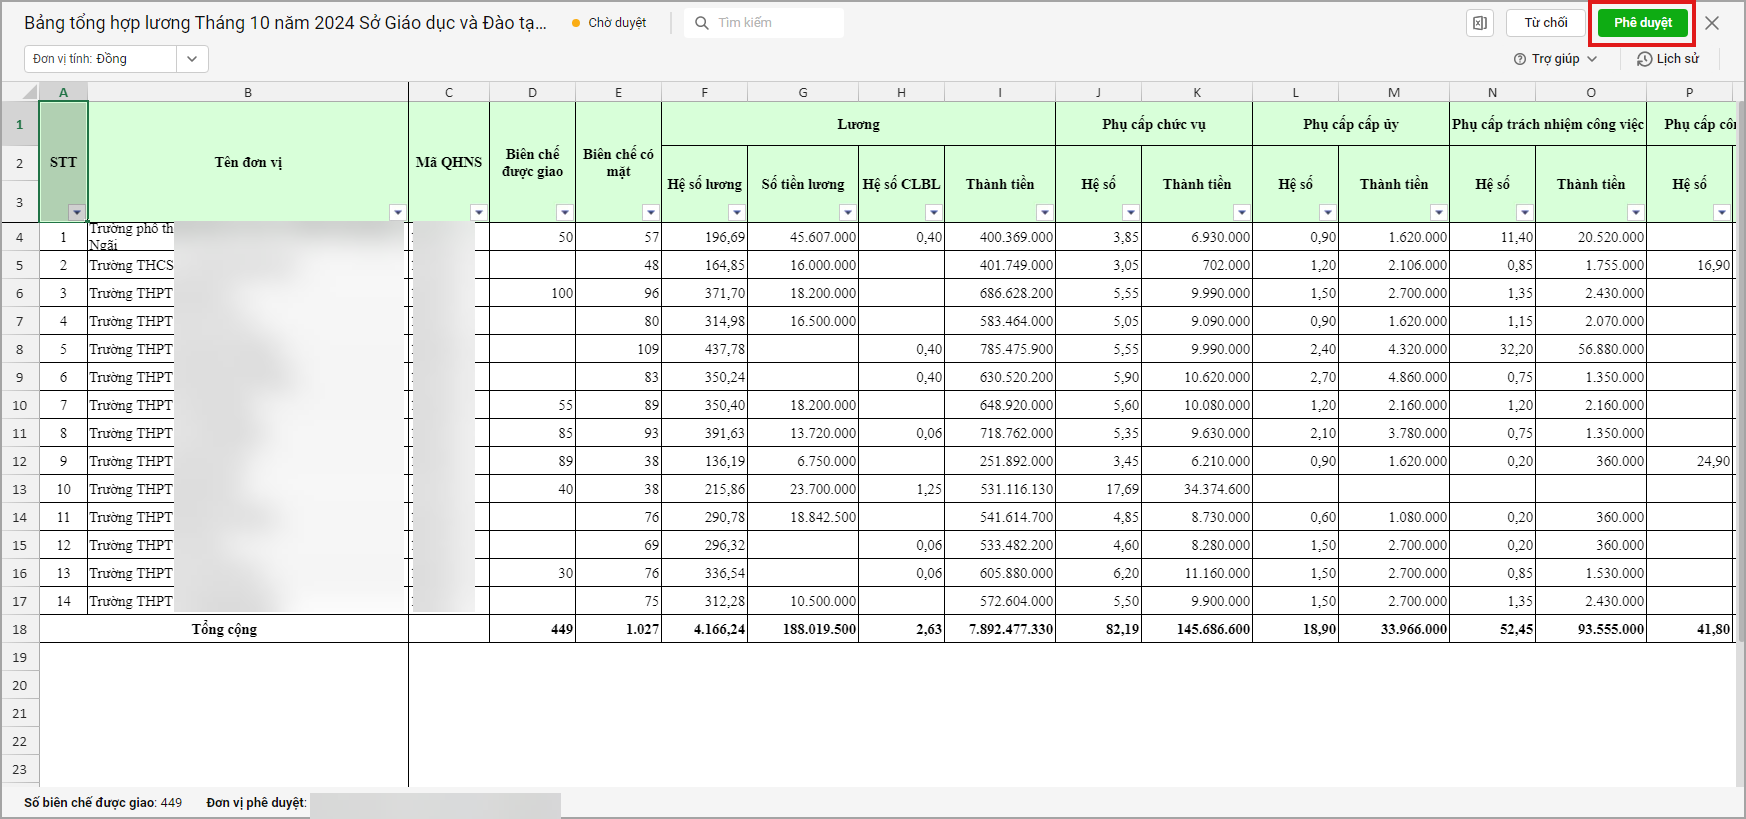Image resolution: width=1746 pixels, height=819 pixels.
Task: Open the Trợ giúp menu
Action: click(x=1556, y=59)
